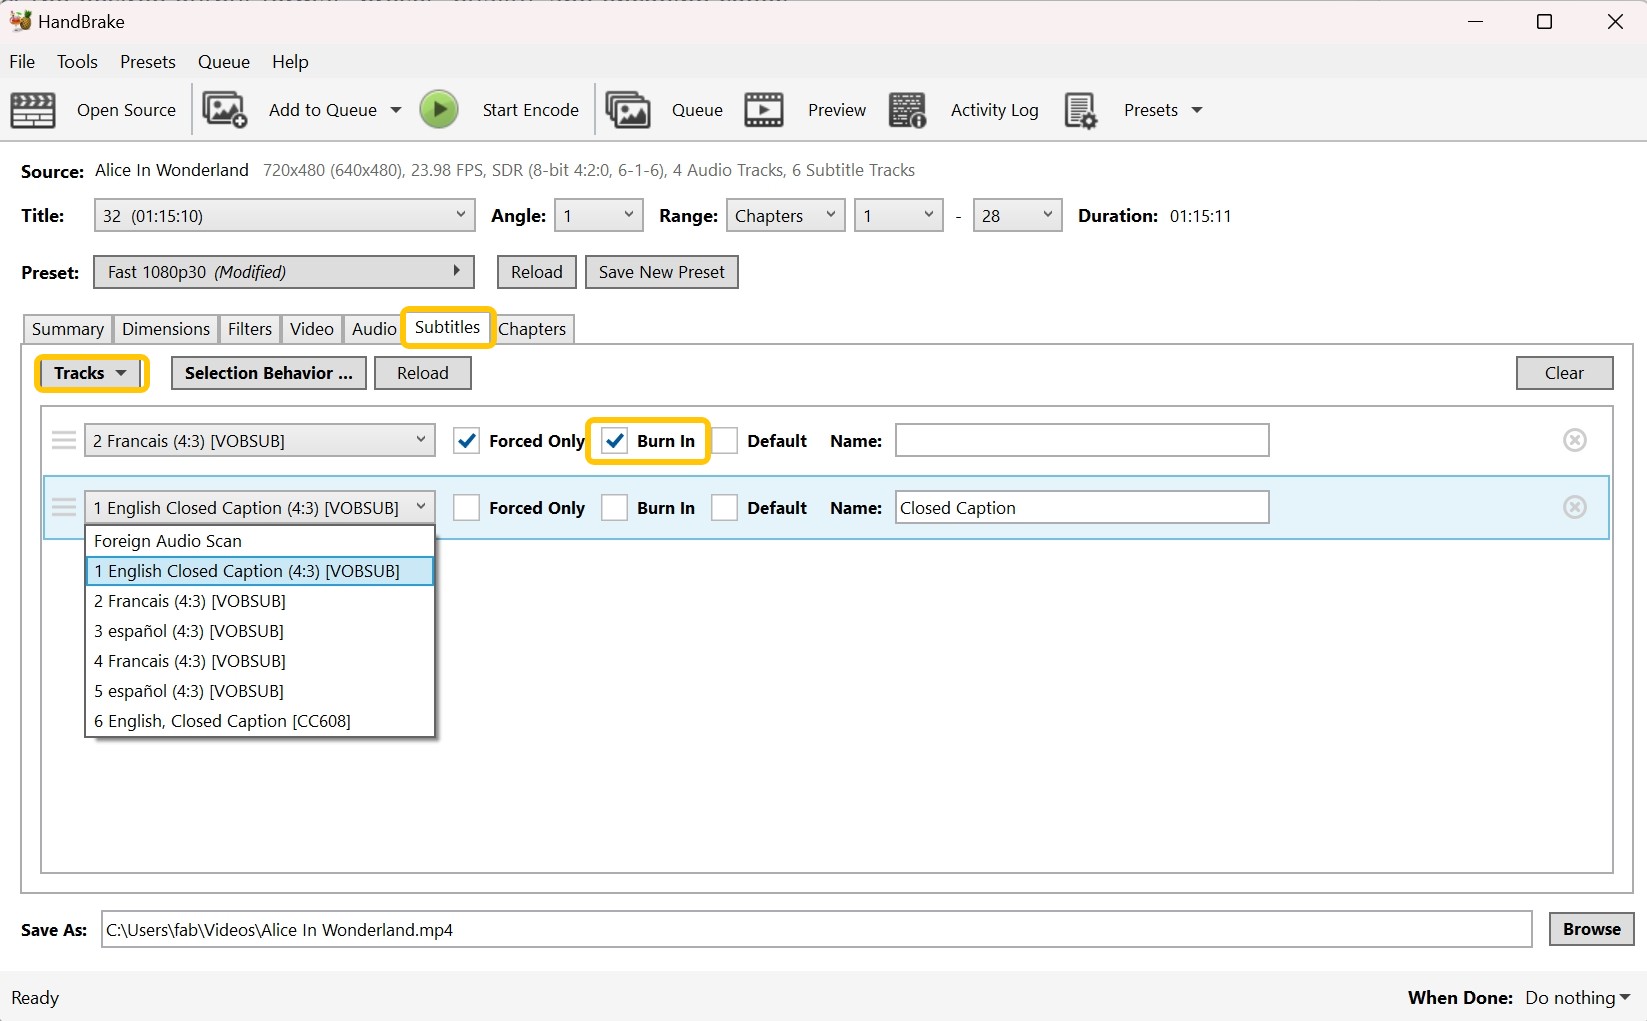Click the Open Source toolbar icon
This screenshot has width=1647, height=1021.
click(x=32, y=110)
